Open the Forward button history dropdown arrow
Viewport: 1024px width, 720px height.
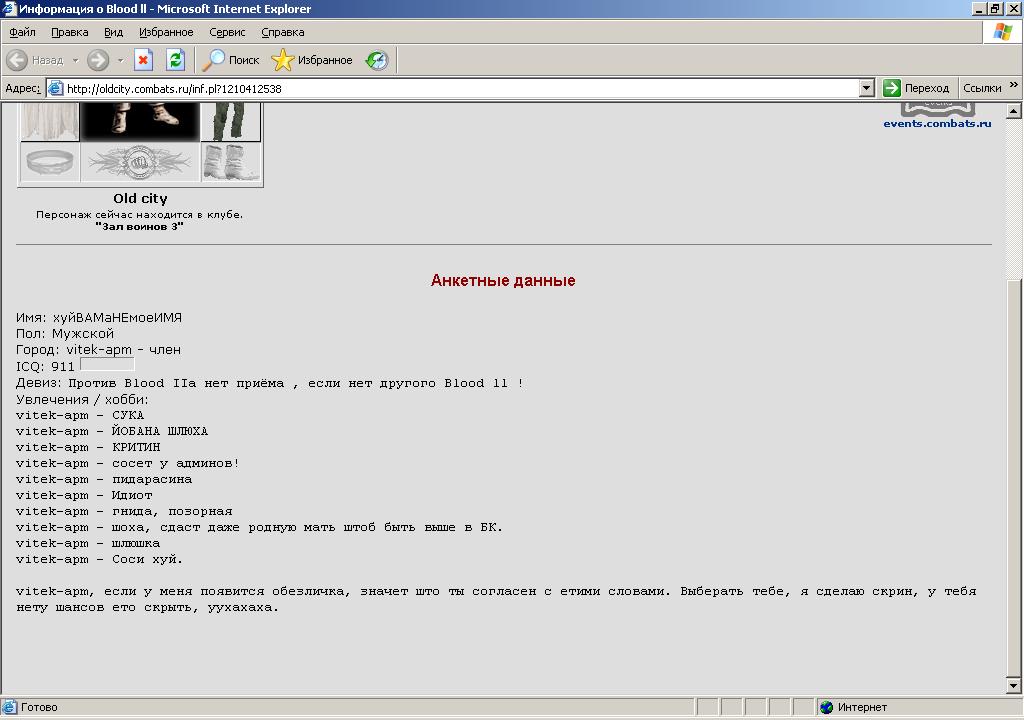120,60
